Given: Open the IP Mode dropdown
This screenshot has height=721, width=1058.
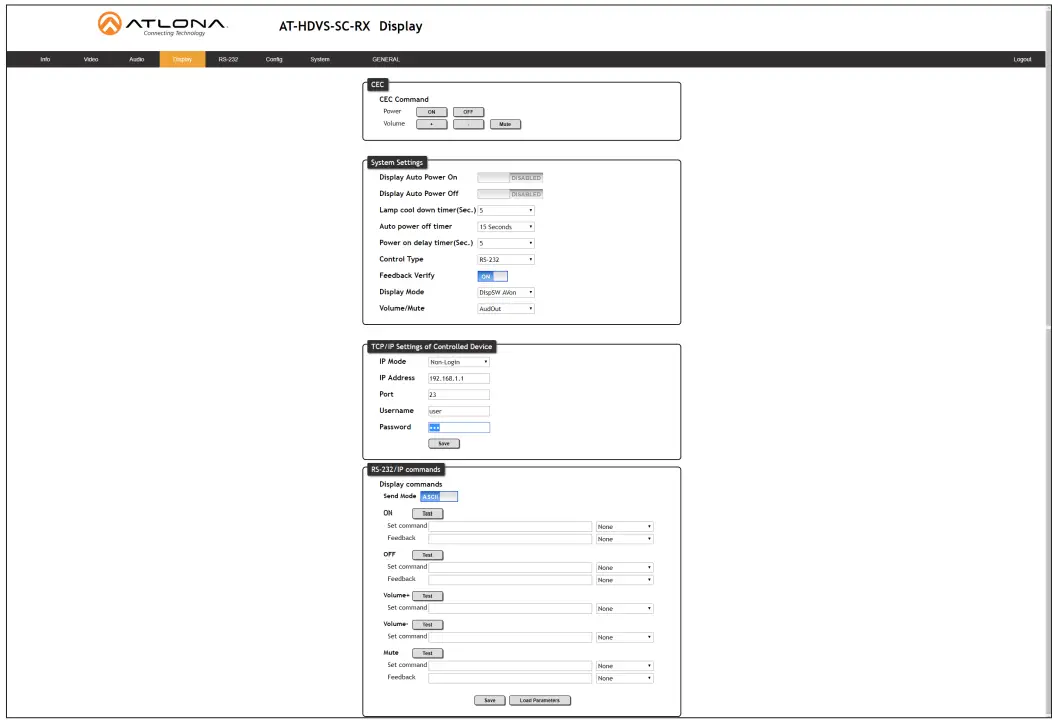Looking at the screenshot, I should pyautogui.click(x=459, y=362).
